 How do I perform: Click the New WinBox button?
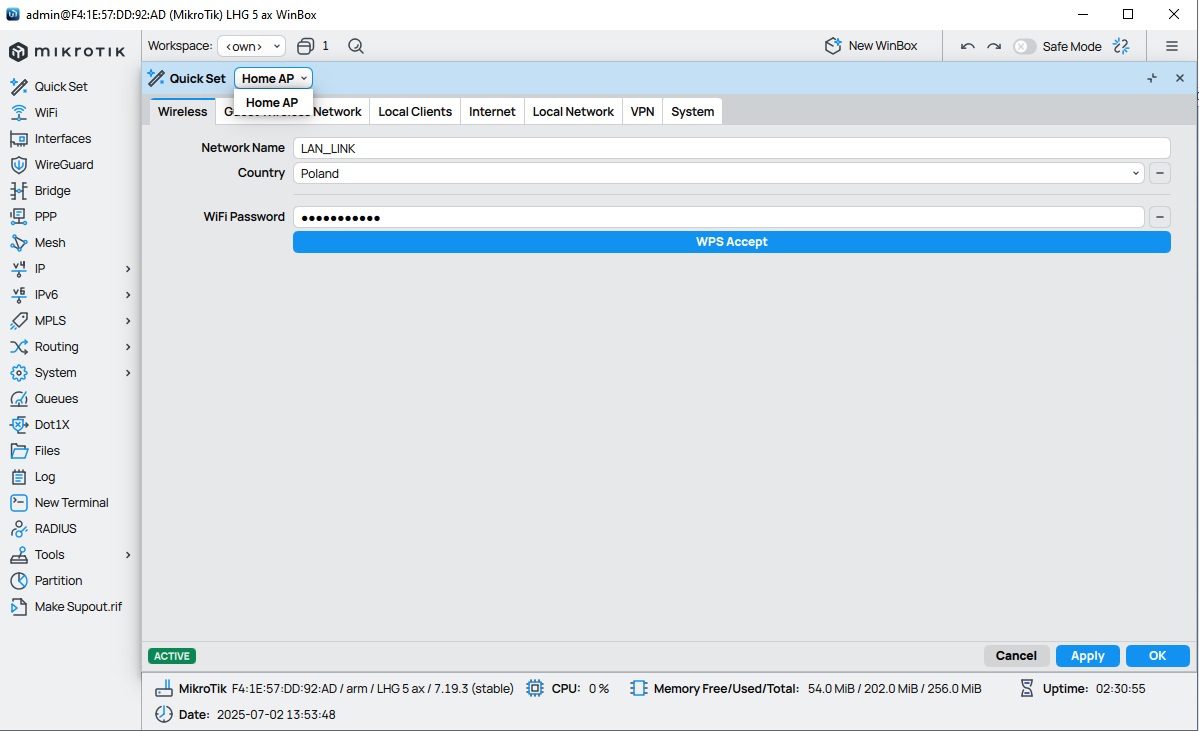click(x=871, y=46)
